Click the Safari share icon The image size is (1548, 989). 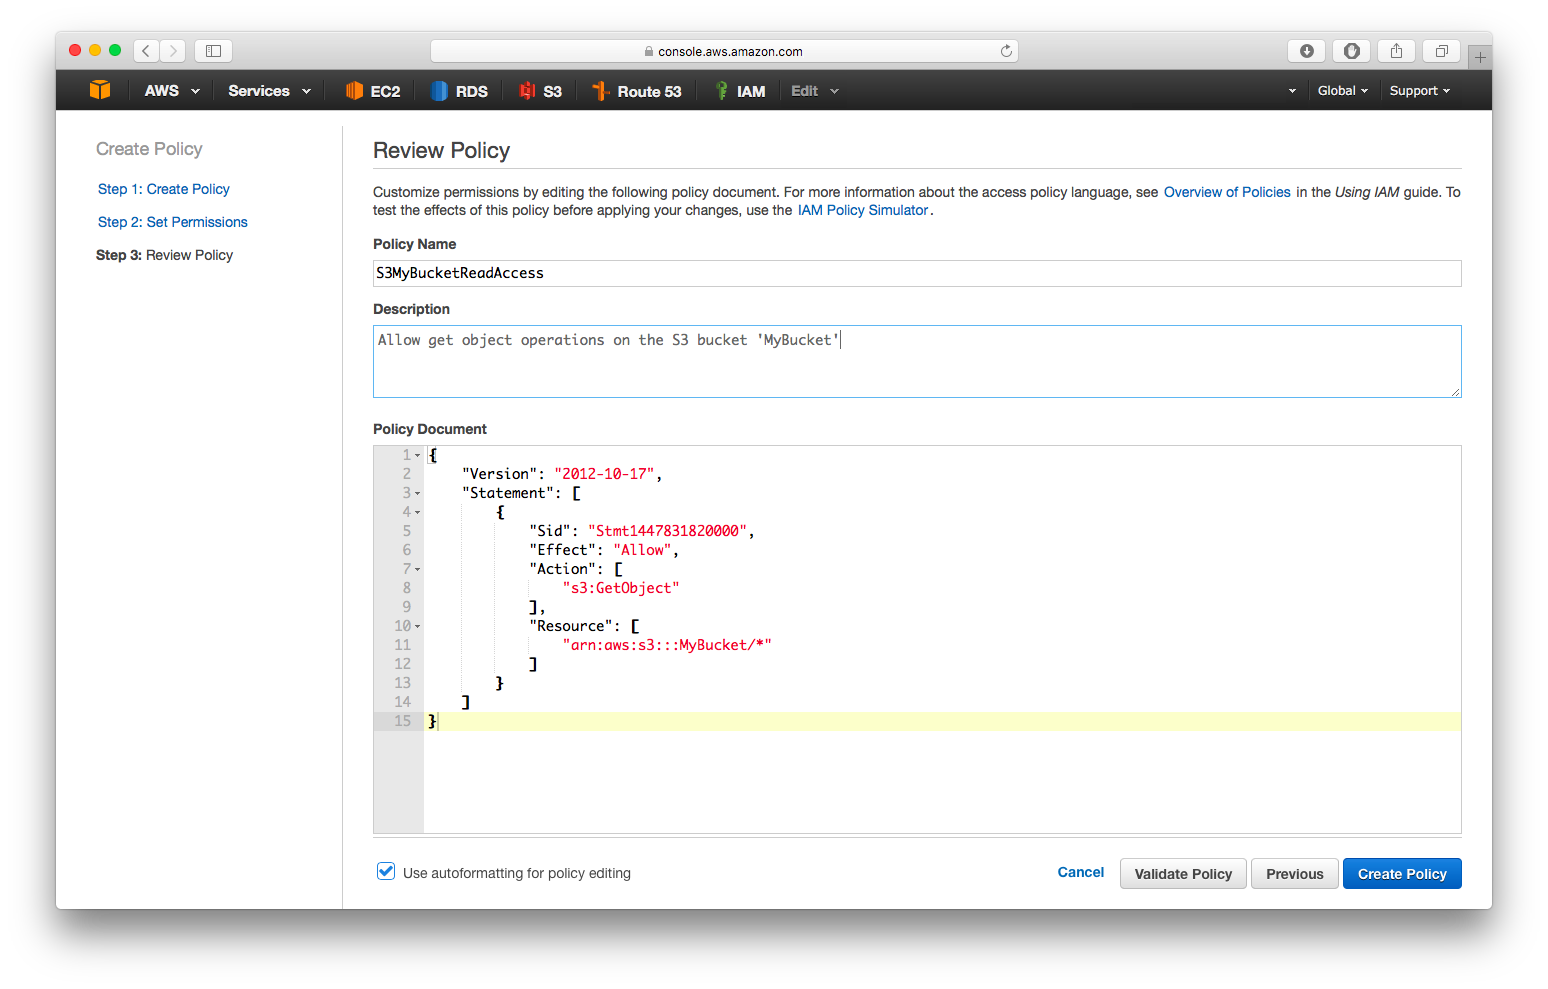tap(1396, 51)
